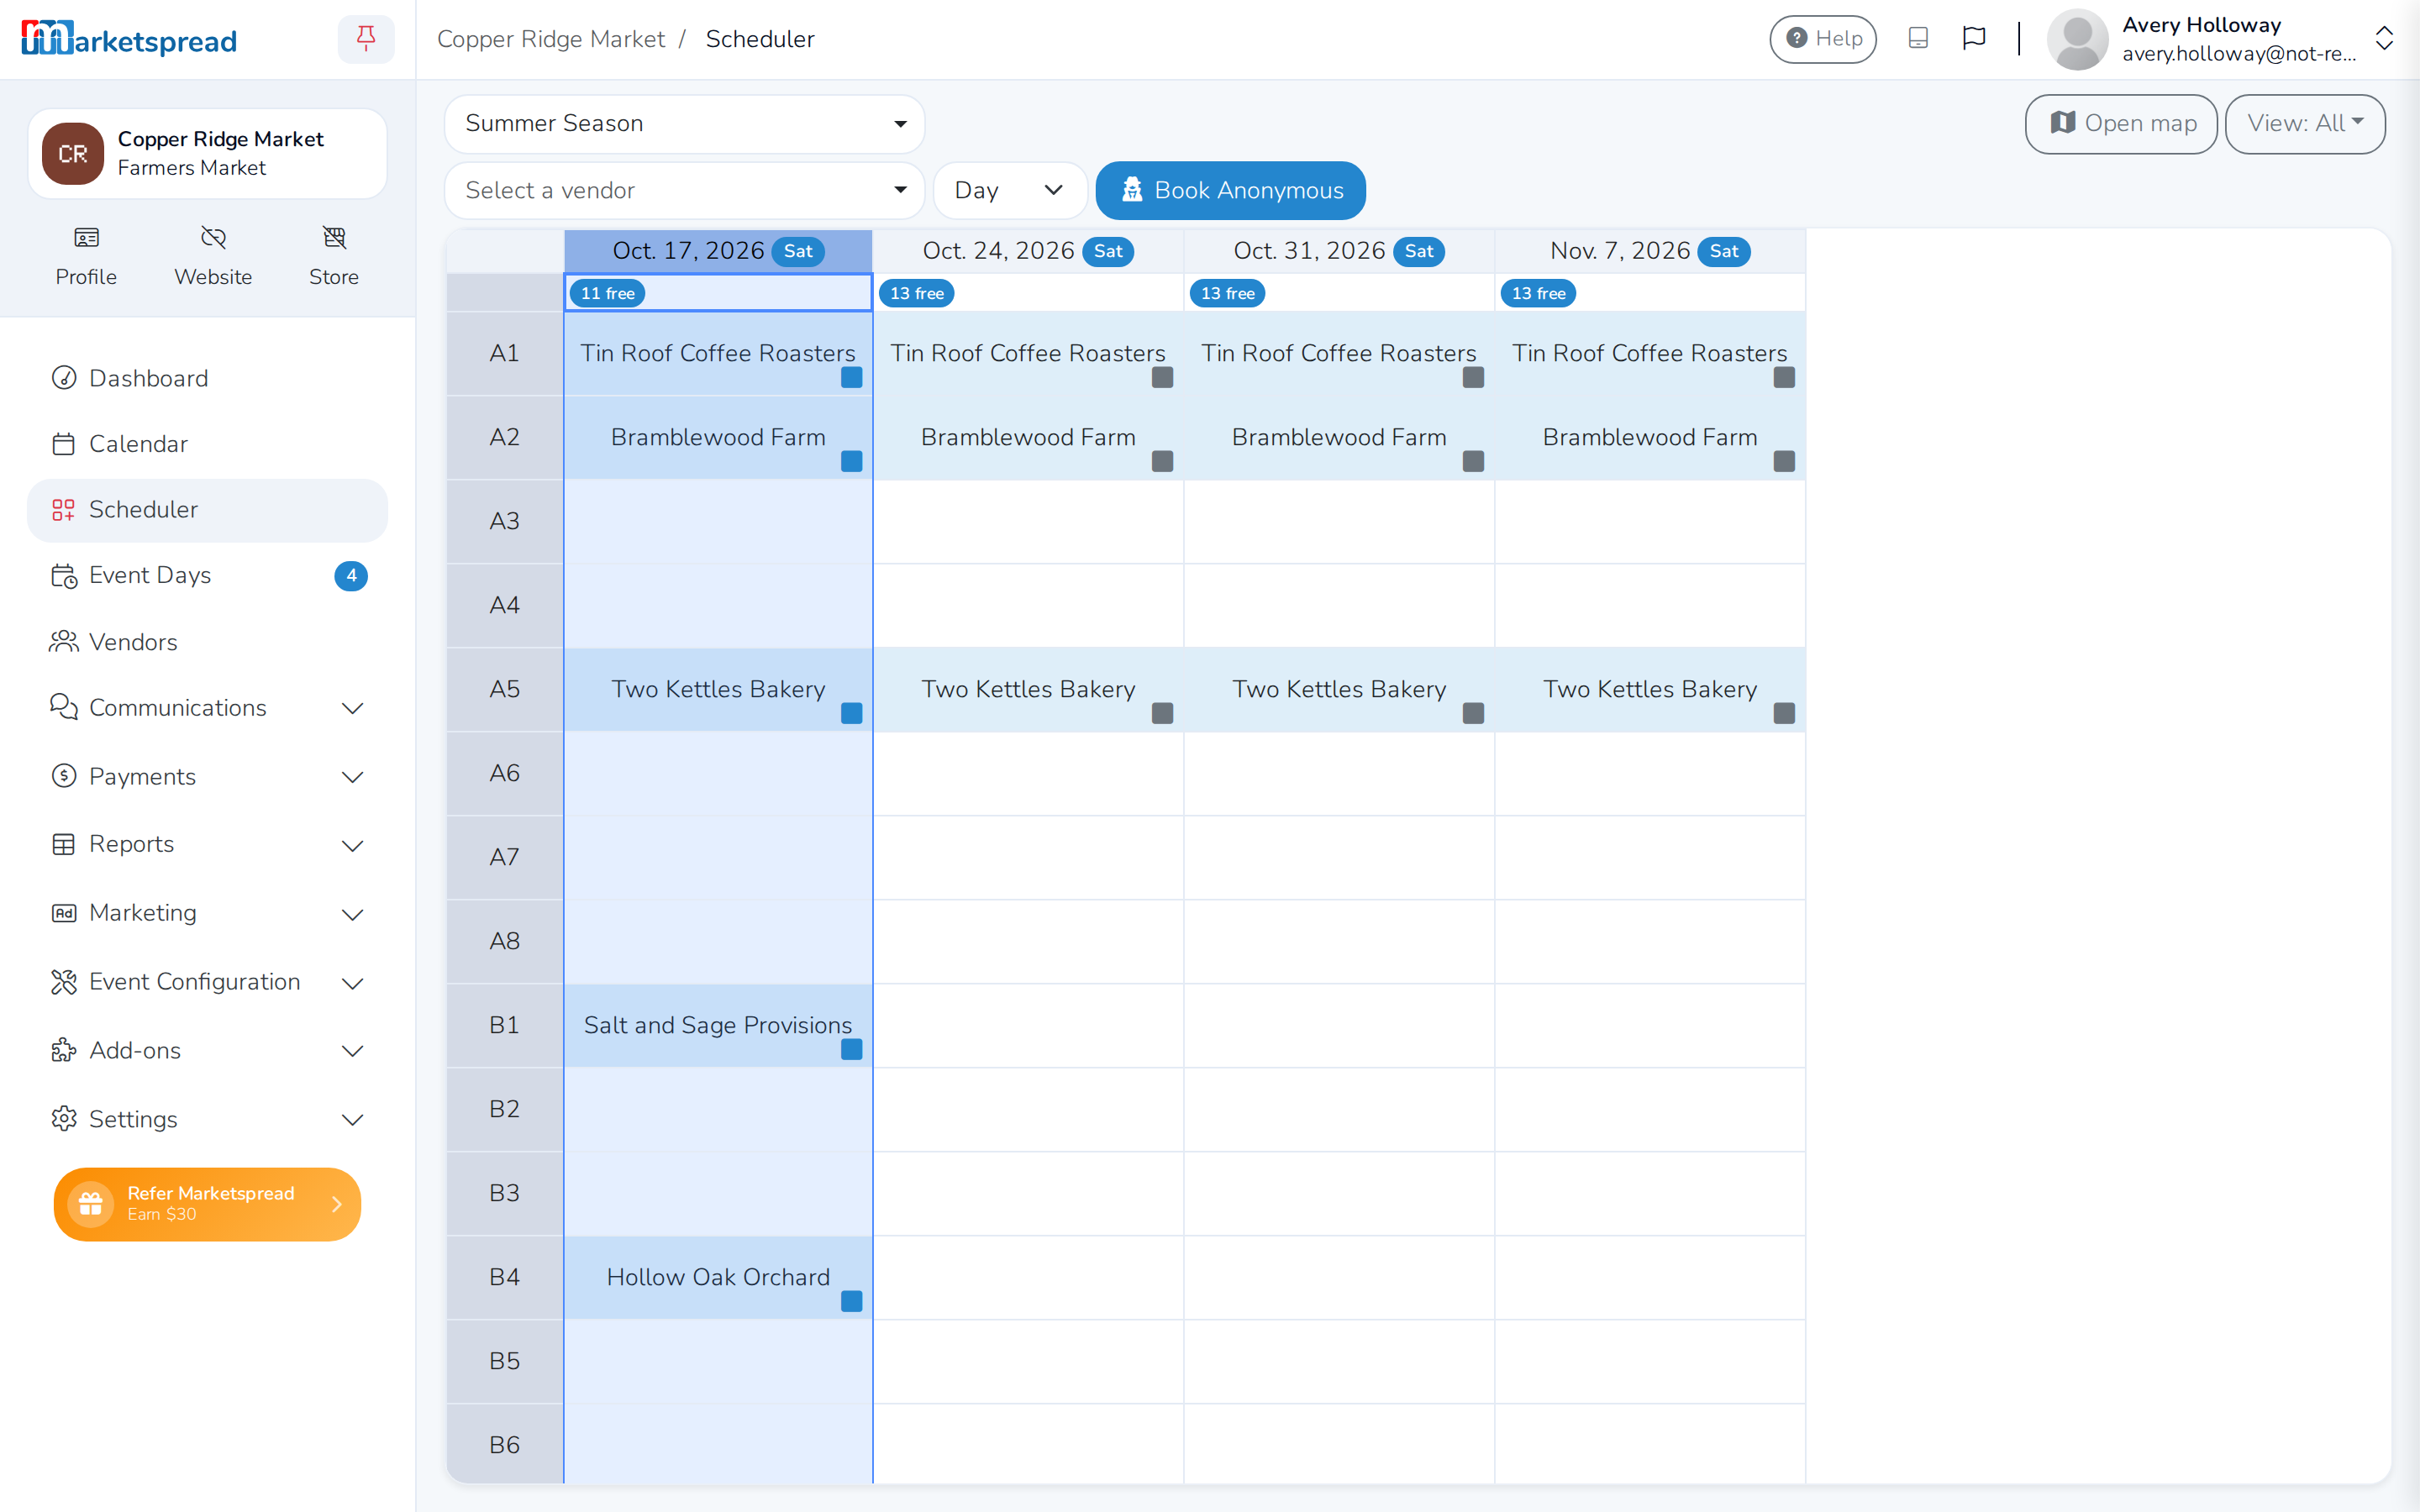Toggle Bramblewood Farm checkbox on Oct. 24
The image size is (2420, 1512).
click(x=1162, y=461)
